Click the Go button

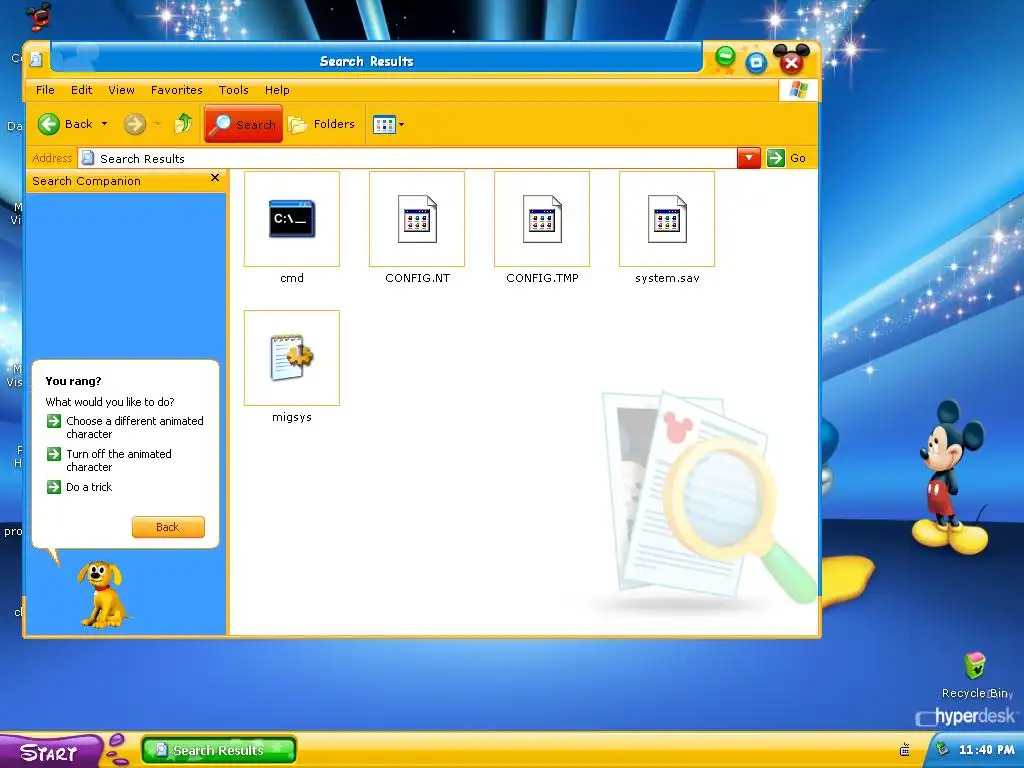click(x=787, y=158)
